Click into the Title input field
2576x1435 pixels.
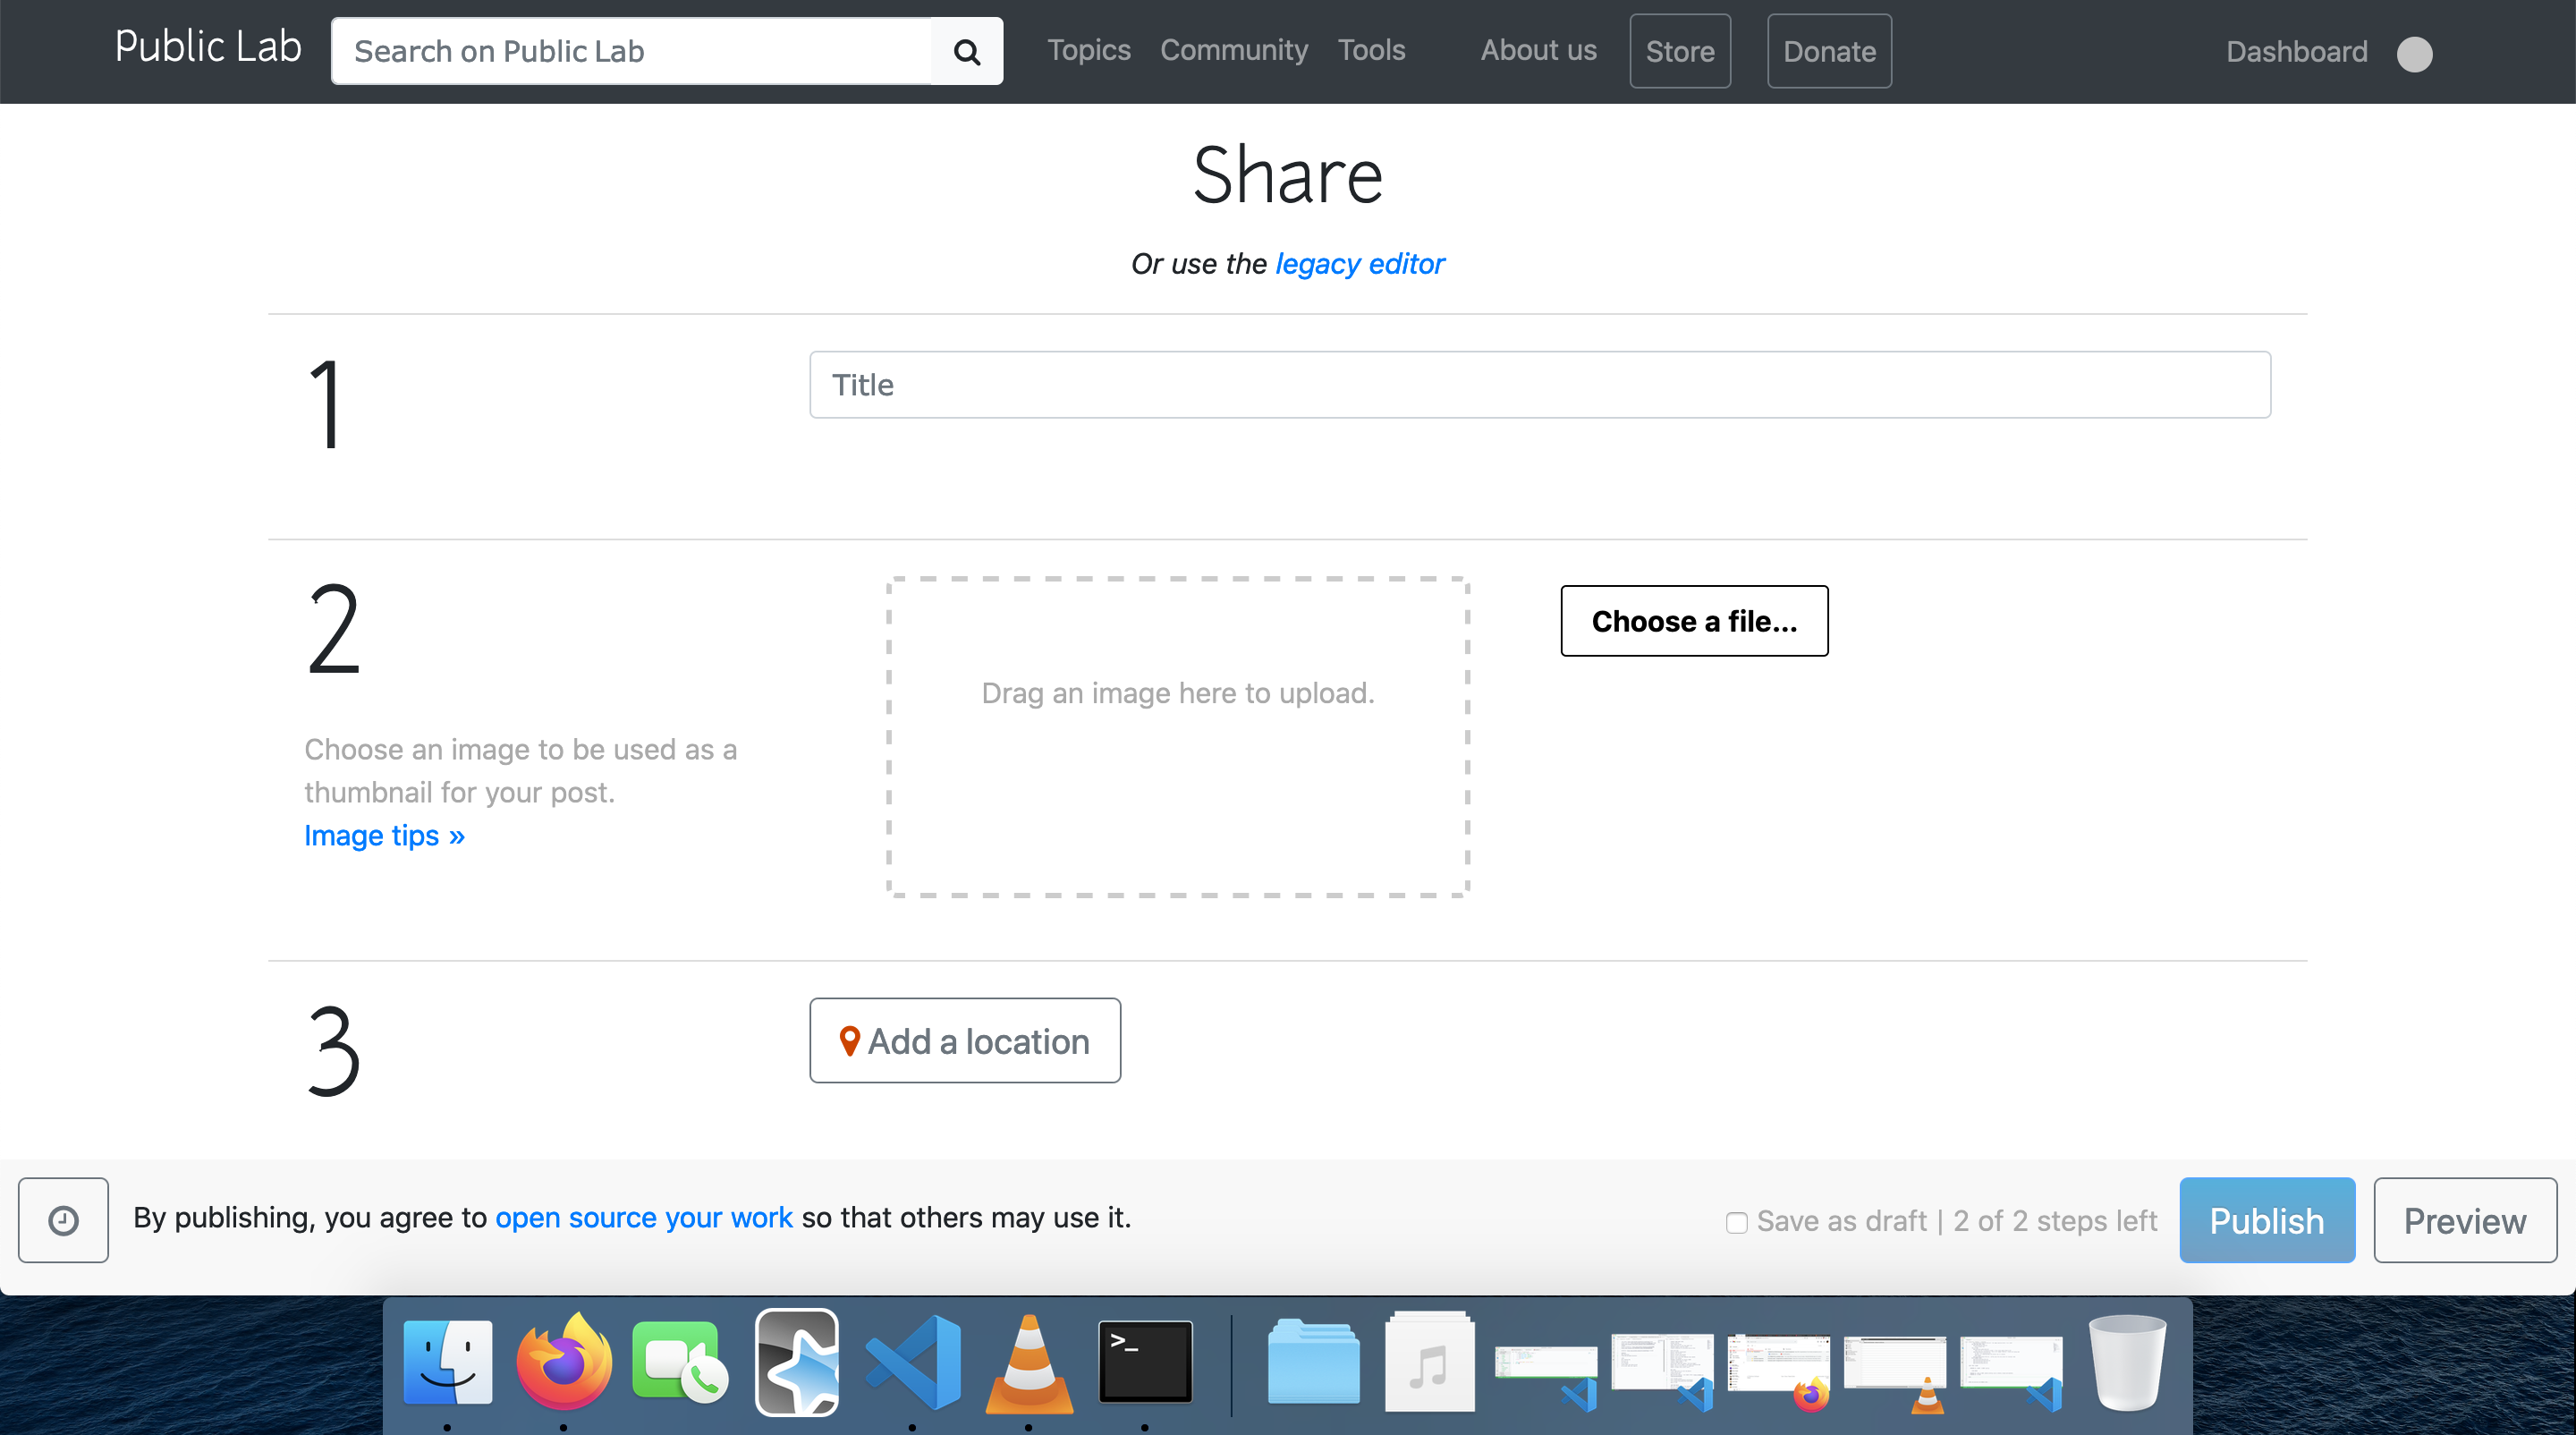(1539, 385)
